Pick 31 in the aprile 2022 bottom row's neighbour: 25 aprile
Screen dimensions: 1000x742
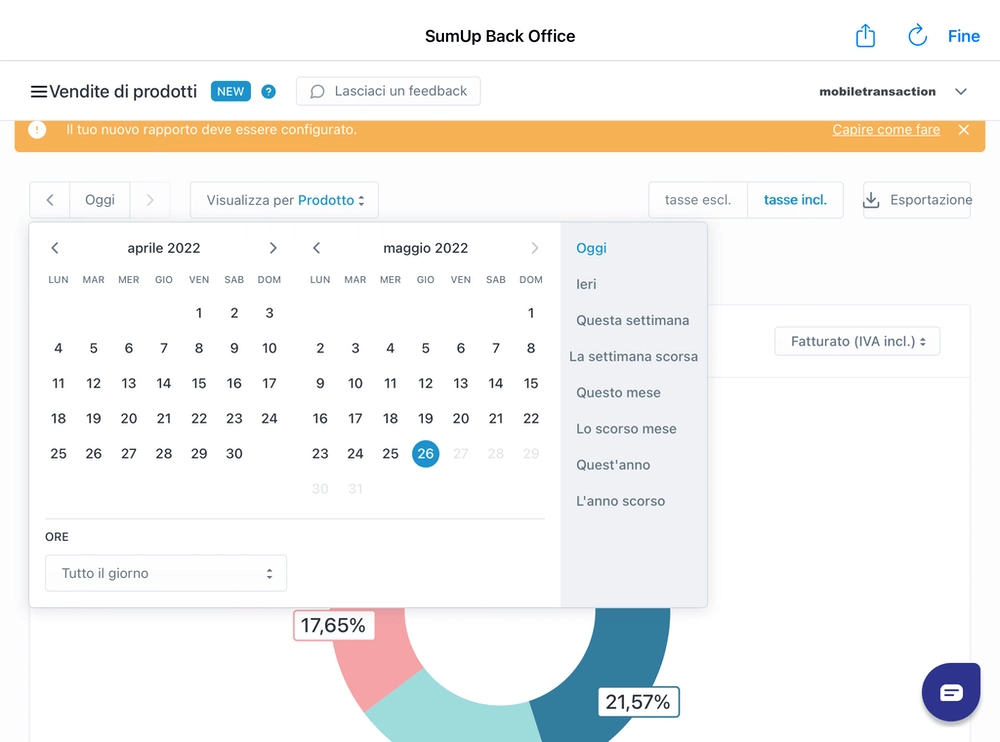click(x=58, y=454)
